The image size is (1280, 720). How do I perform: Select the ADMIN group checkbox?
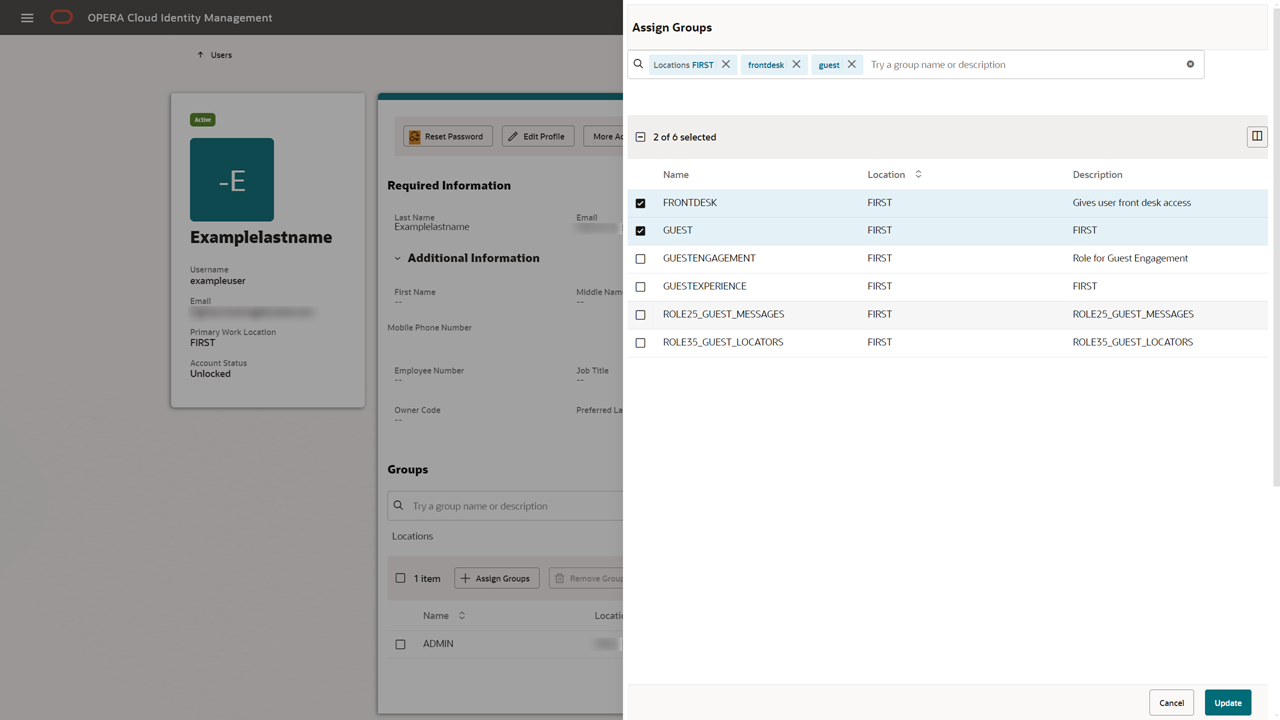point(401,644)
